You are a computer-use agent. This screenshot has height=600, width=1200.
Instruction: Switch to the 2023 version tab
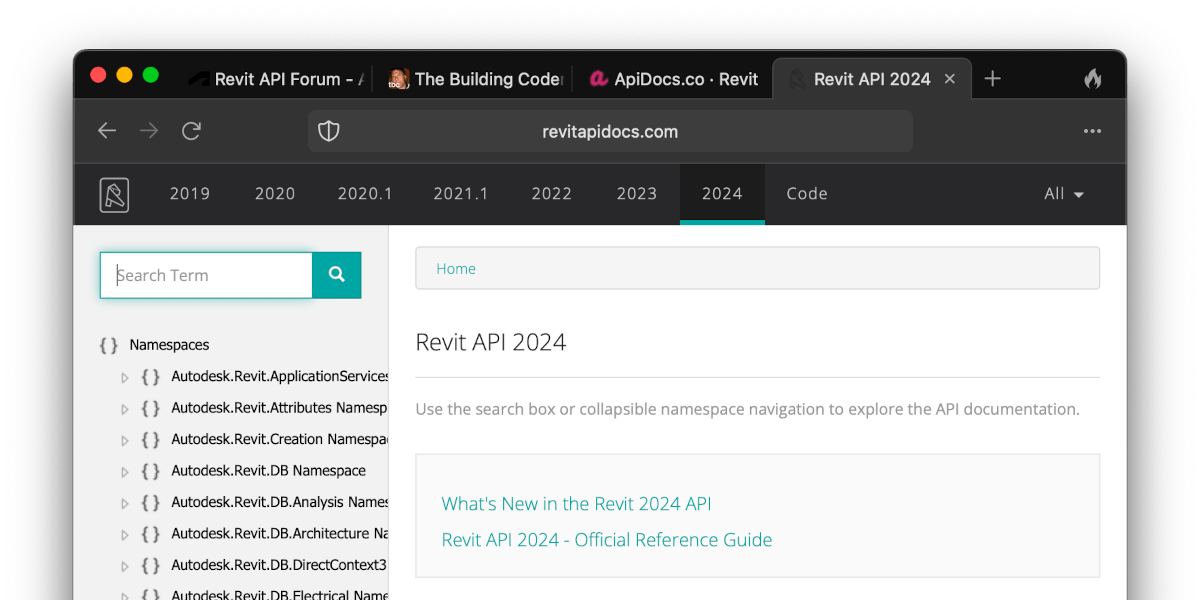pyautogui.click(x=637, y=194)
